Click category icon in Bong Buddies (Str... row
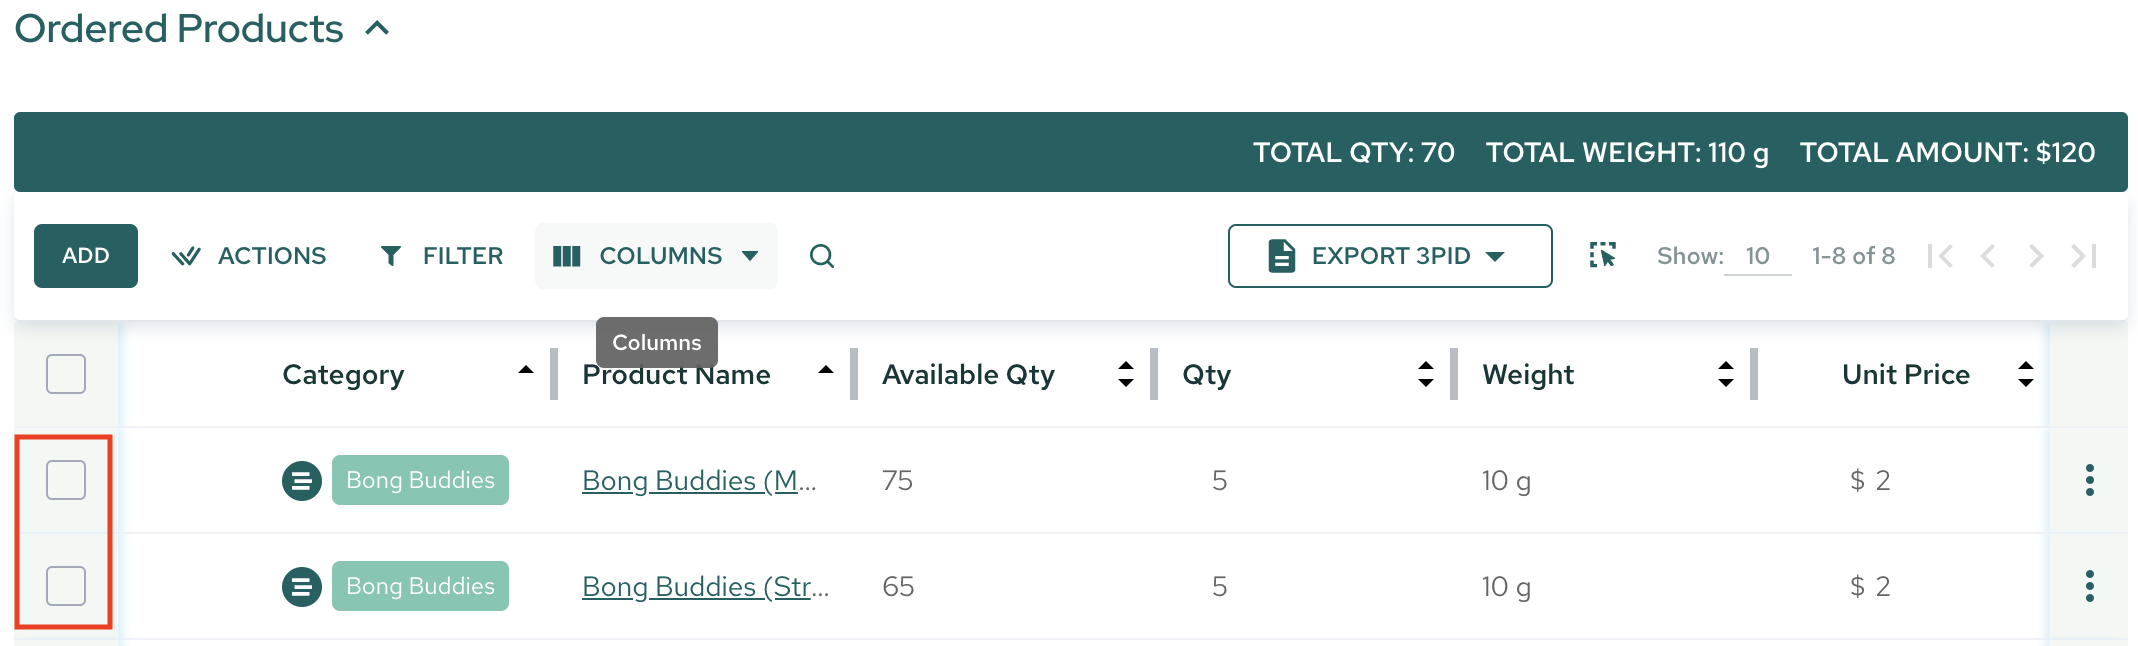Image resolution: width=2138 pixels, height=646 pixels. coord(302,587)
